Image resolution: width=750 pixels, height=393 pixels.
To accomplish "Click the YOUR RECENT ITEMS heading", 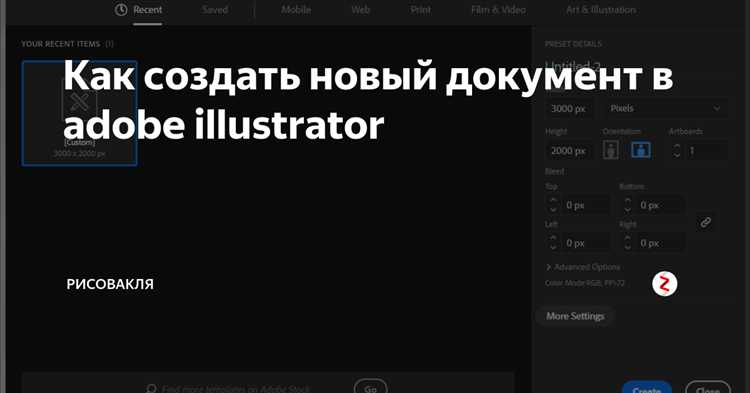I will [61, 44].
